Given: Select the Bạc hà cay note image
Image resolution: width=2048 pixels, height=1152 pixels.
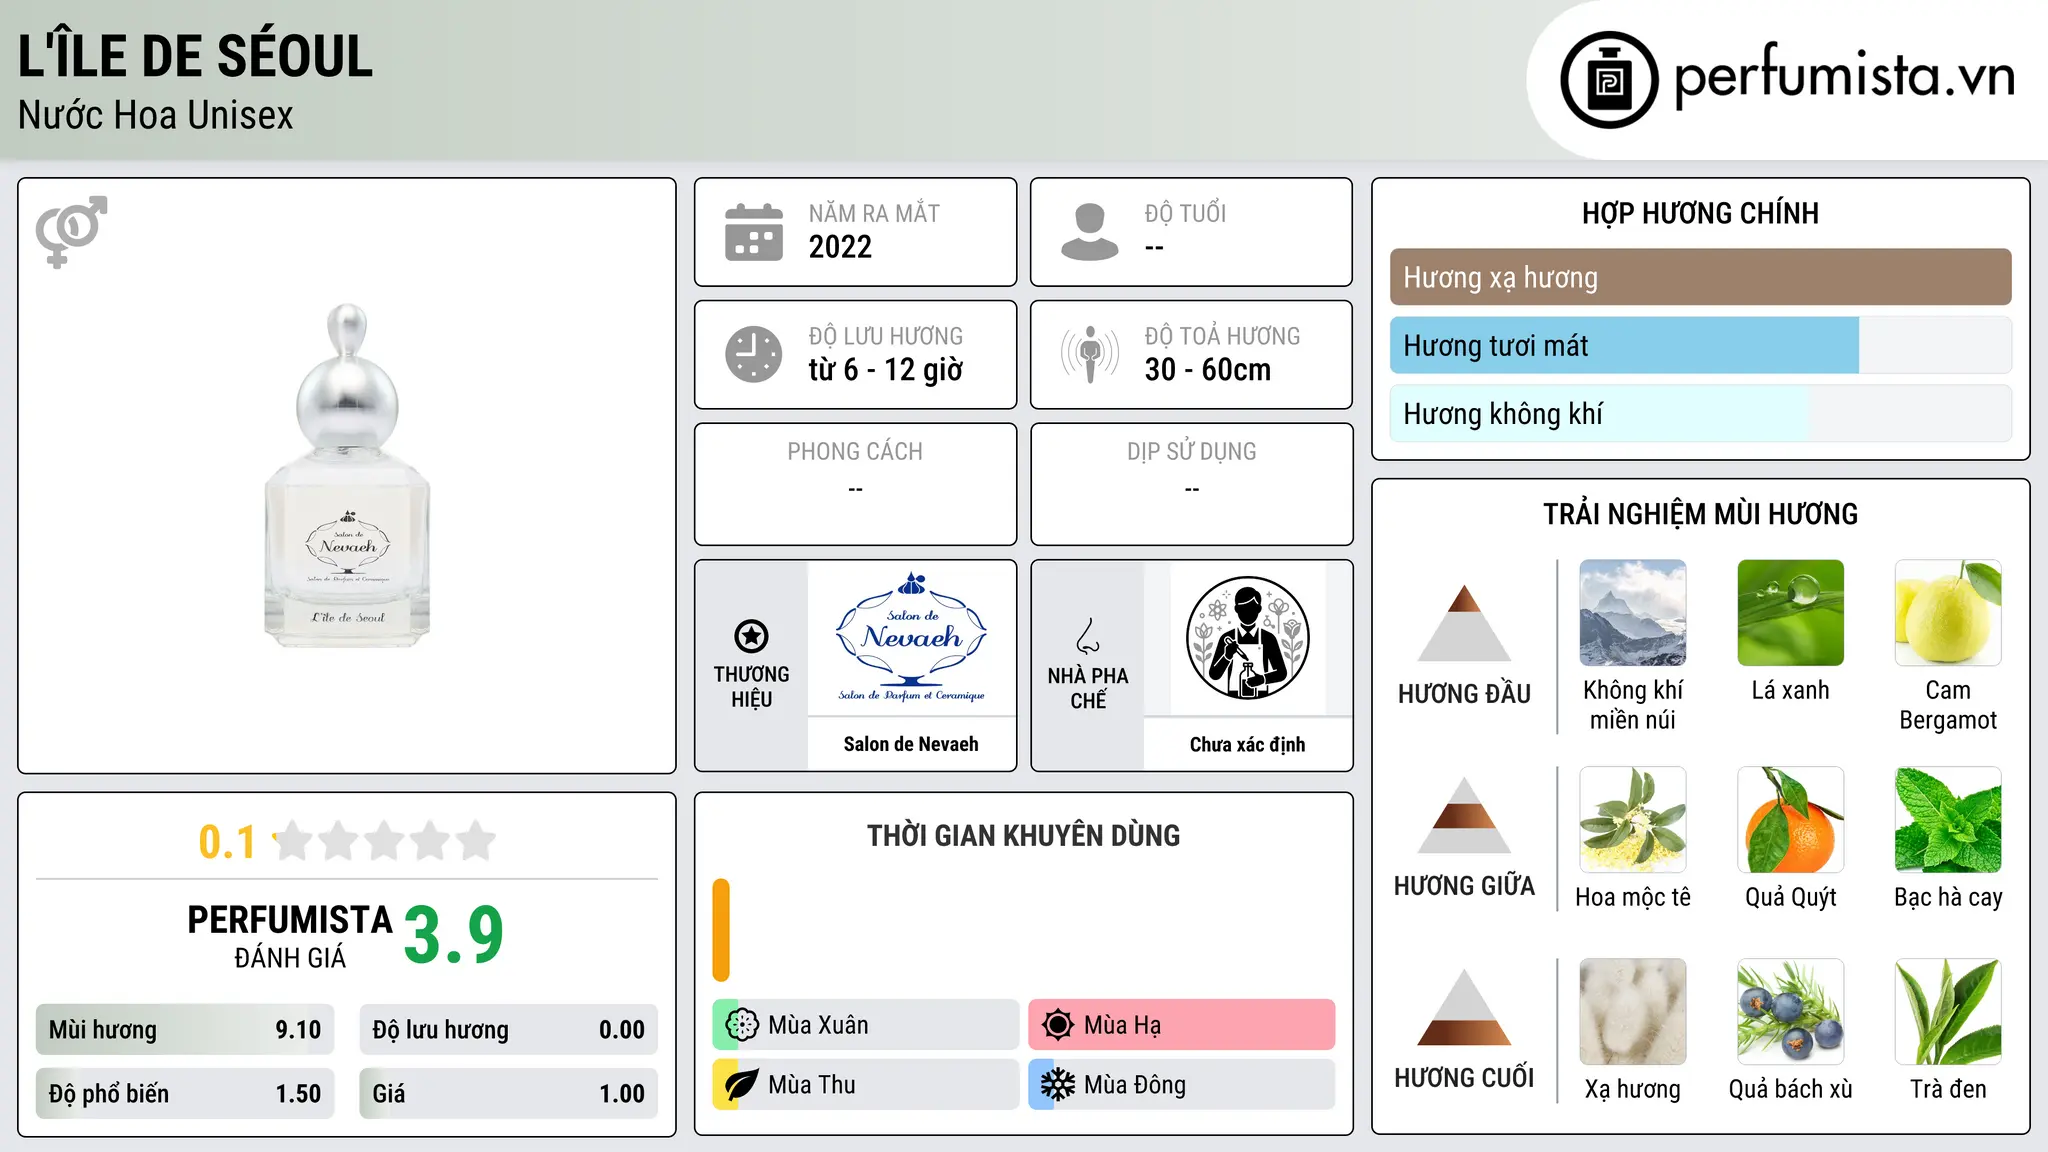Looking at the screenshot, I should pyautogui.click(x=1948, y=820).
